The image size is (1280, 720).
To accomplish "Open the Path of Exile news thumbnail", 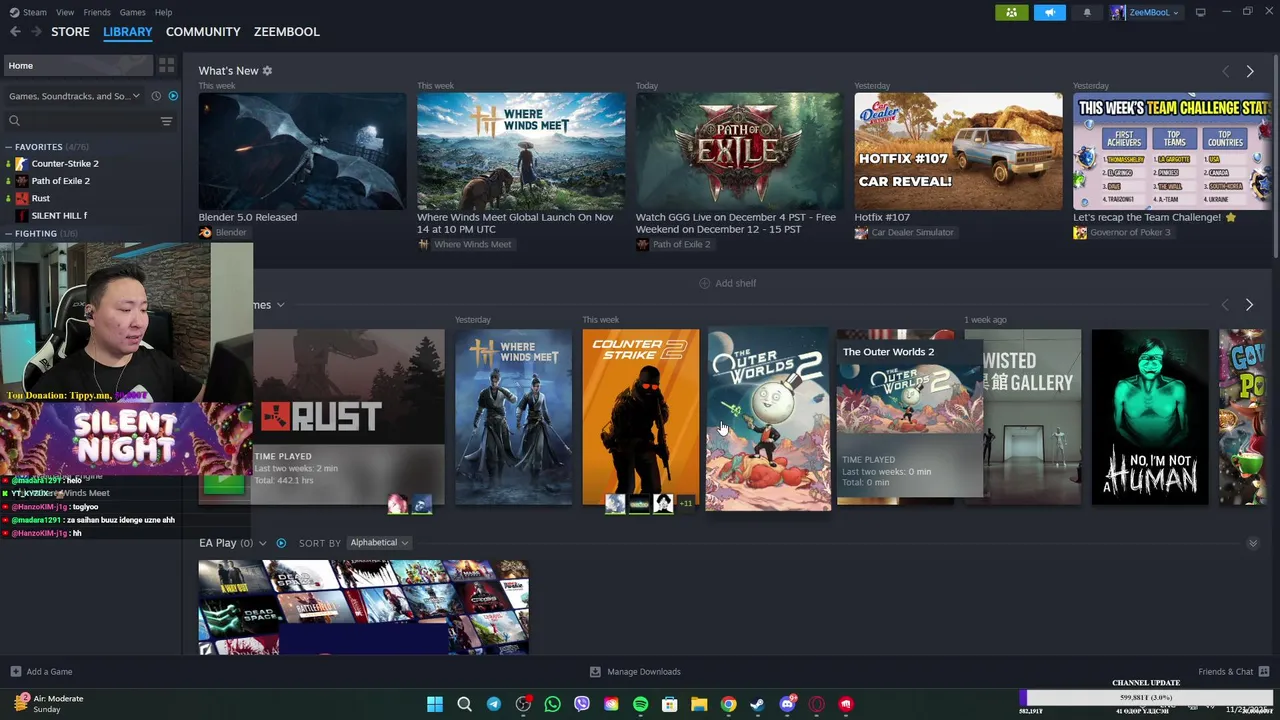I will (x=739, y=151).
